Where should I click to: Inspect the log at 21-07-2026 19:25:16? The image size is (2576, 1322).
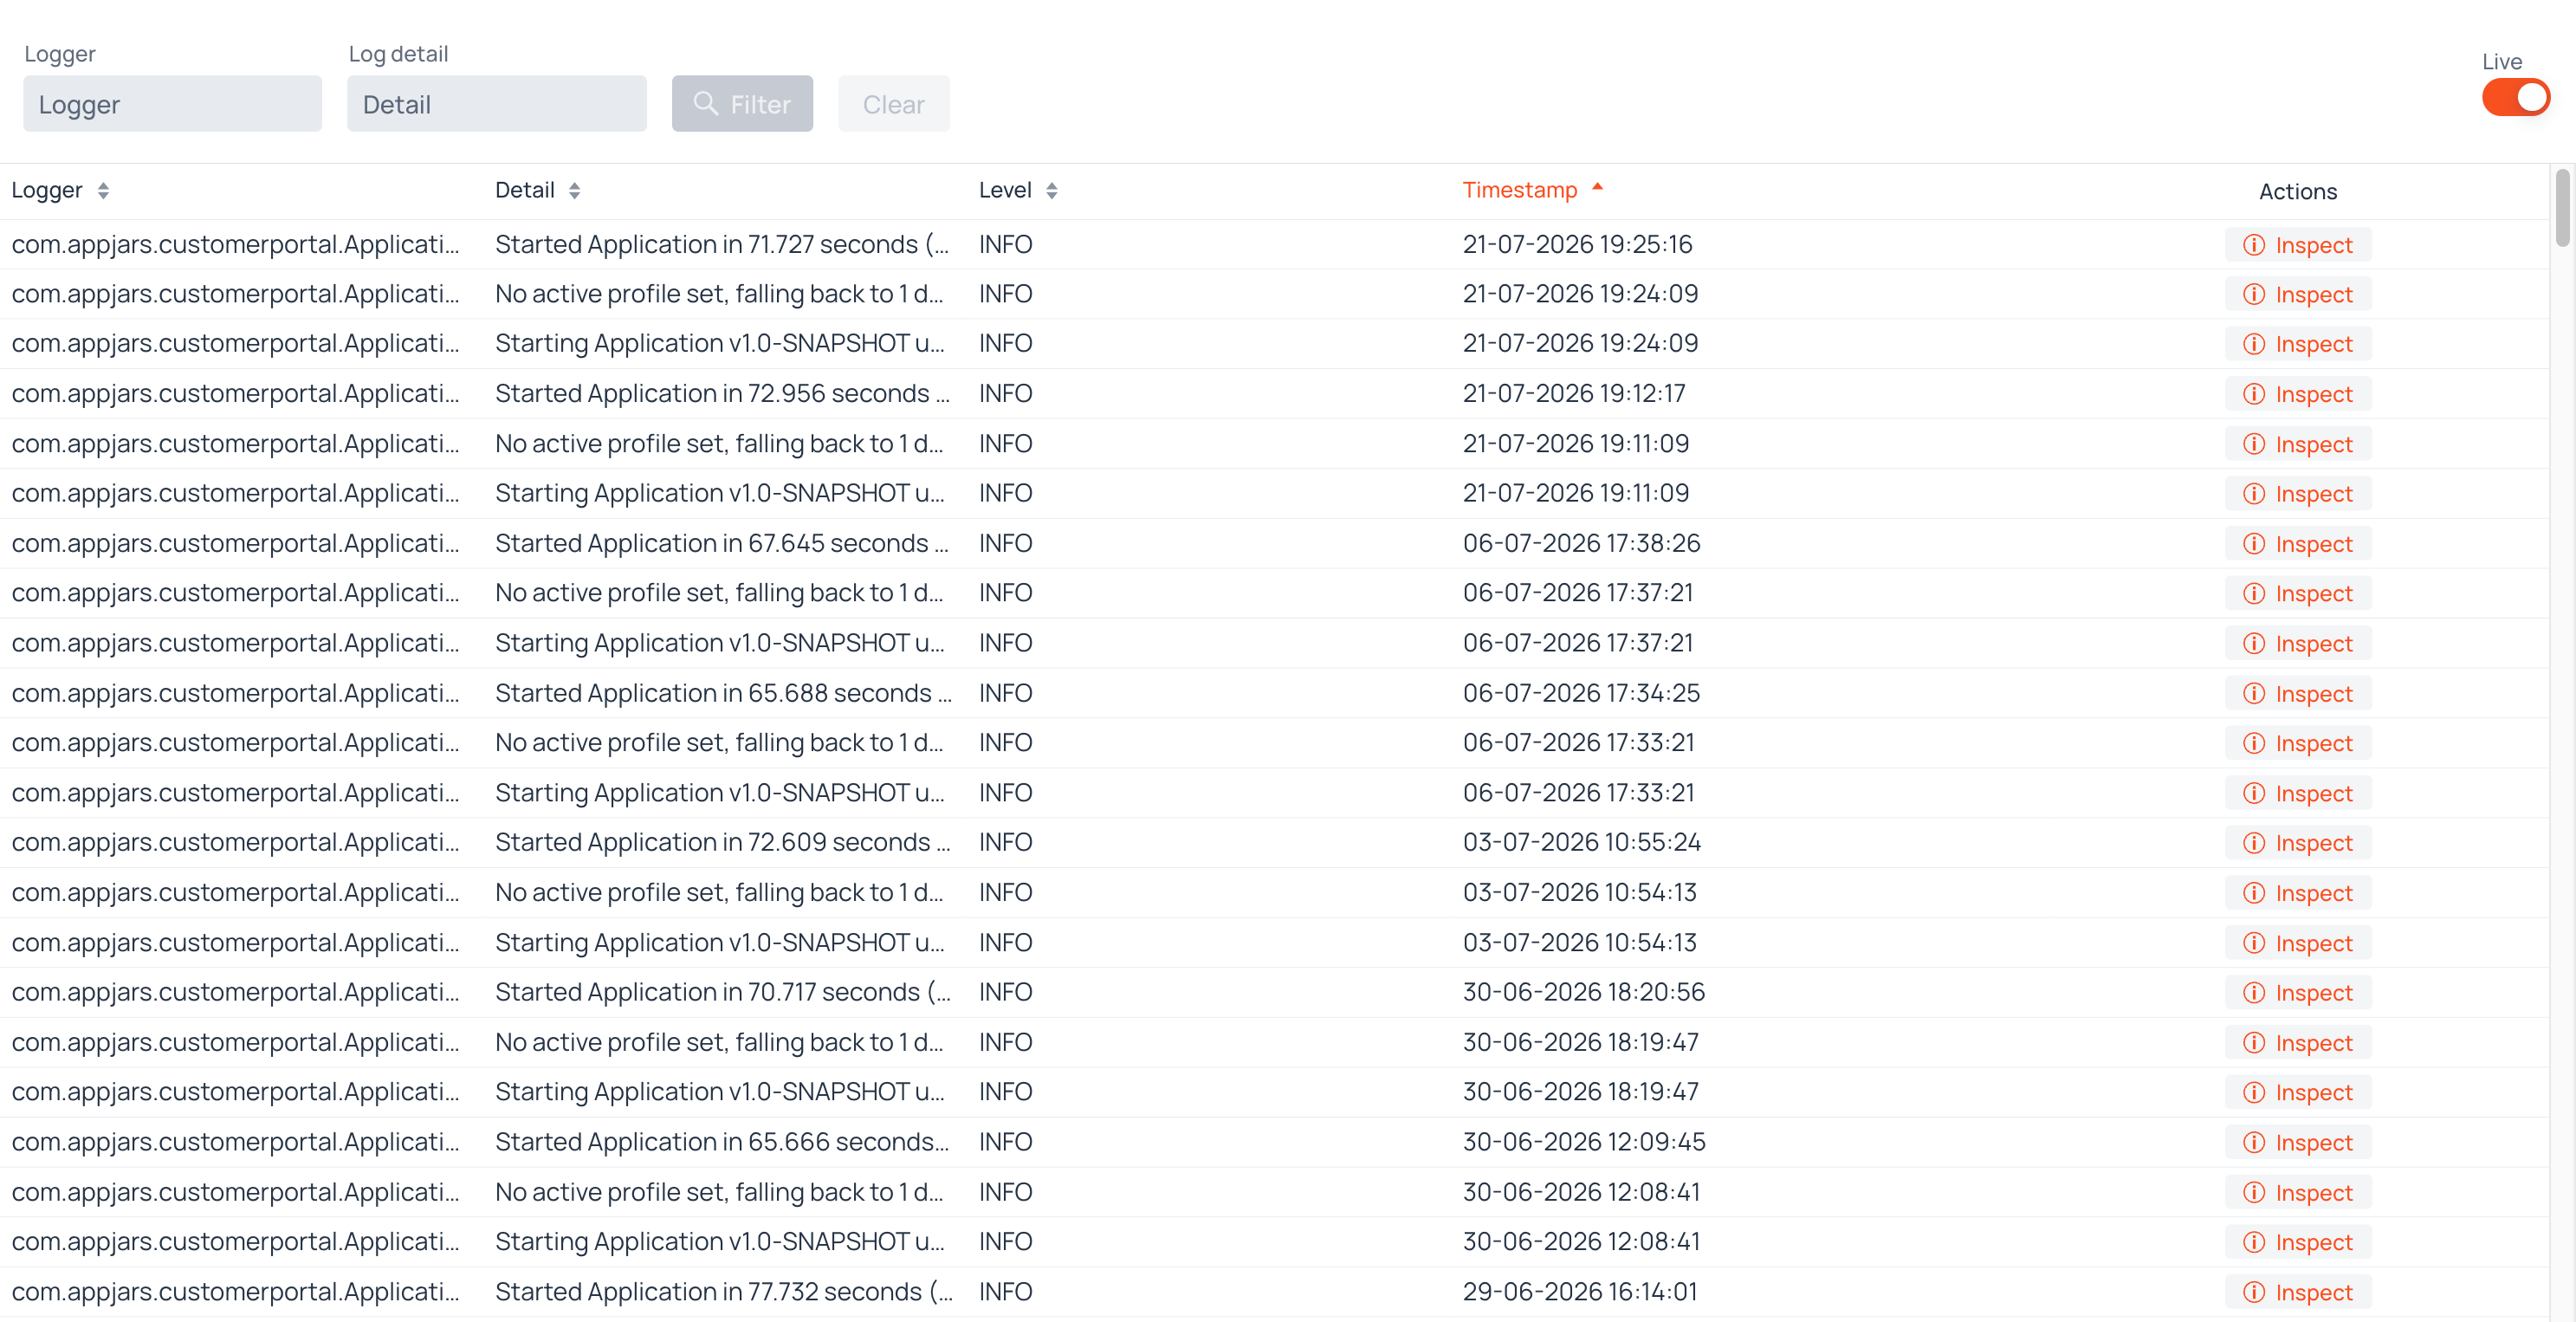click(2298, 245)
